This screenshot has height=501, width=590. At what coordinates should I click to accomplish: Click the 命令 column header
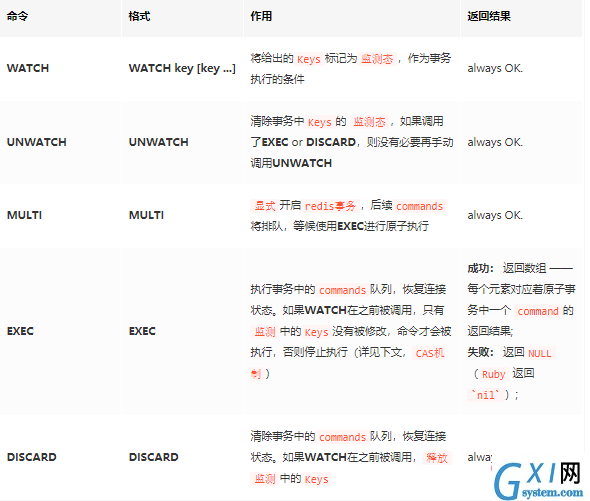pyautogui.click(x=17, y=16)
